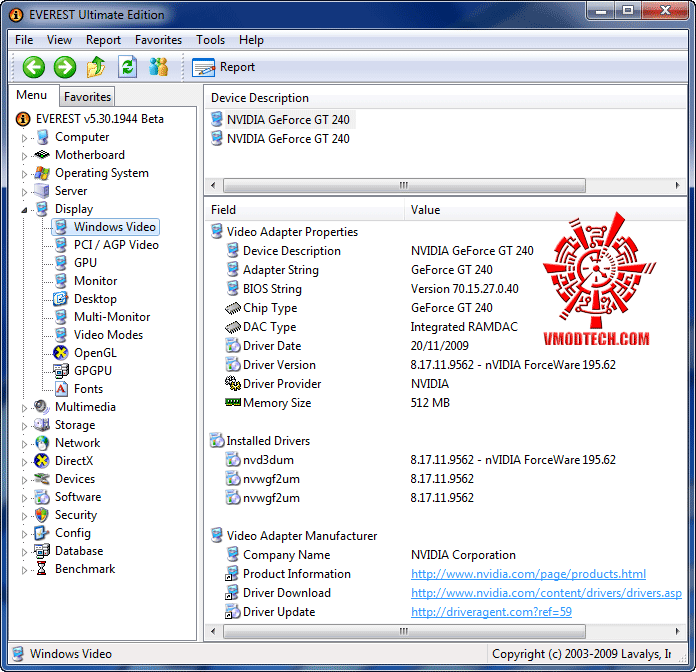Open Multi-Monitor tree item
The height and width of the screenshot is (672, 696).
[x=112, y=317]
